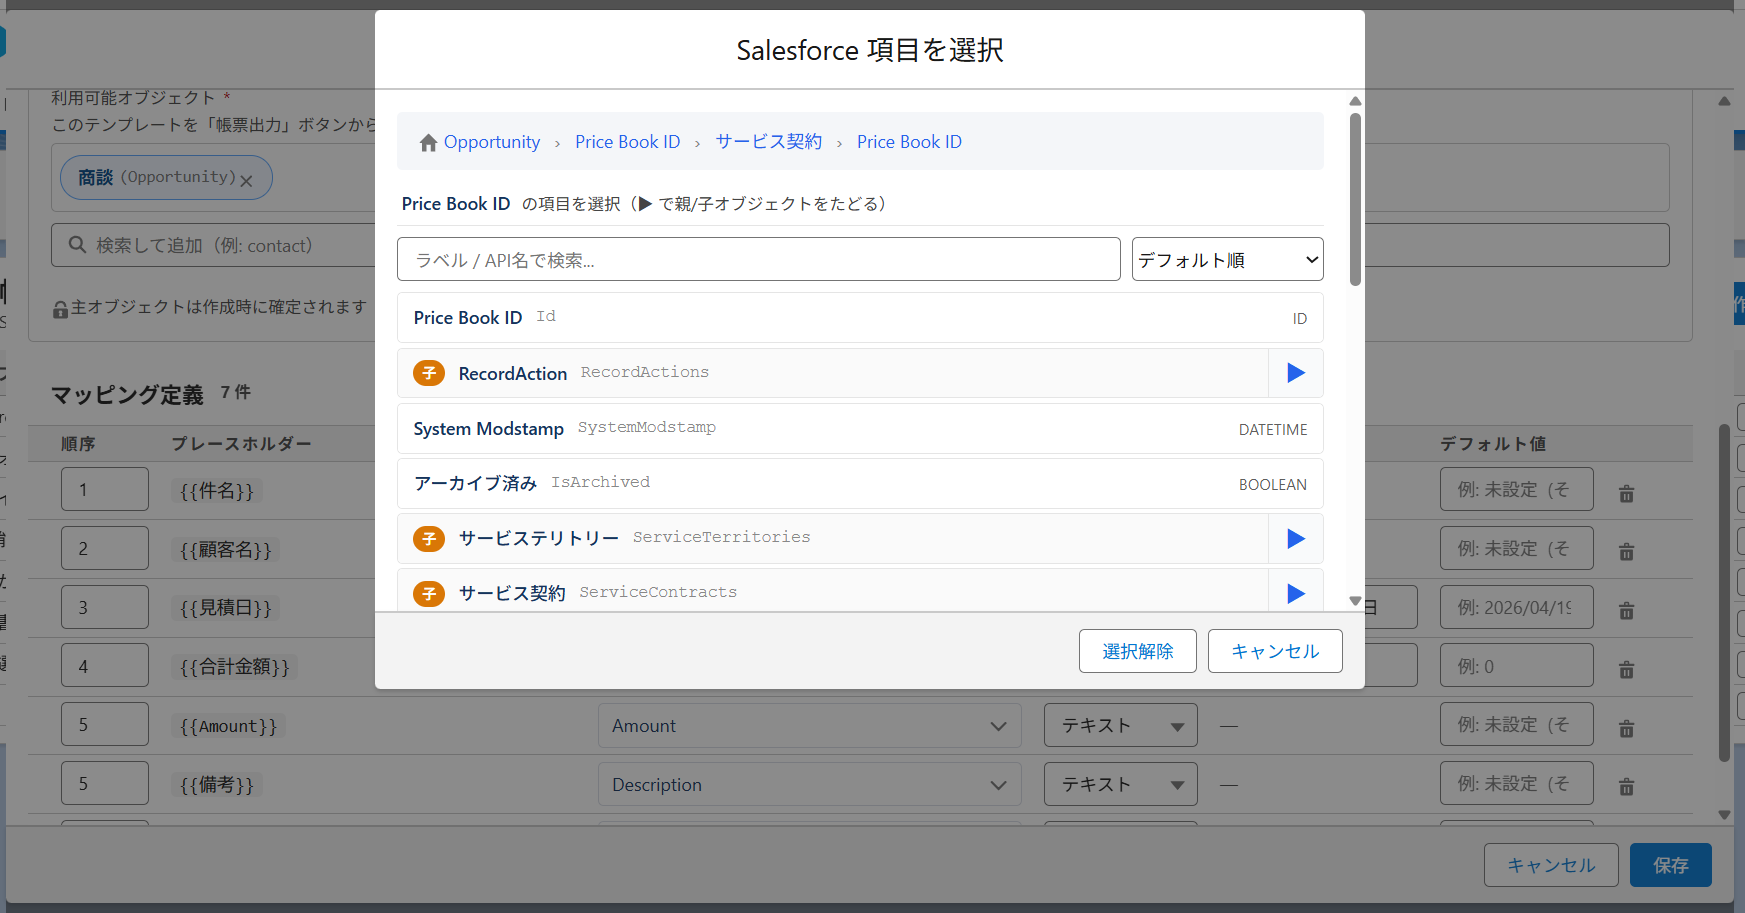This screenshot has height=913, width=1745.
Task: Edit order number for {{顧客名}} row
Action: (105, 548)
